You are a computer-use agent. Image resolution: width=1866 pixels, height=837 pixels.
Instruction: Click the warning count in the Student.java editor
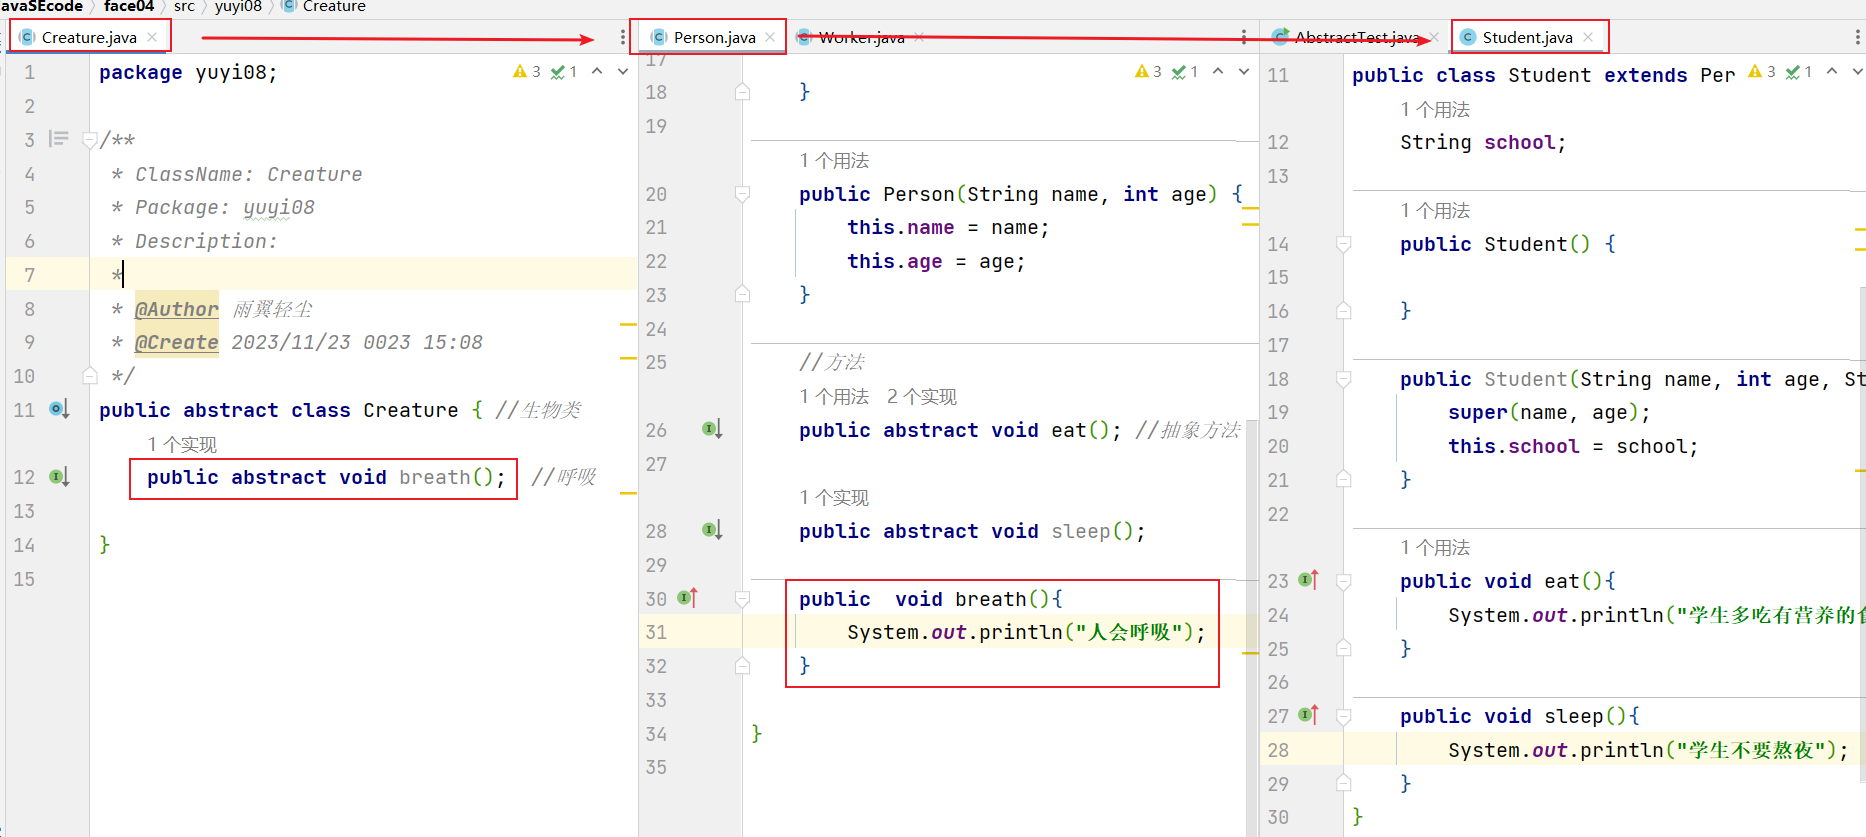[1762, 72]
